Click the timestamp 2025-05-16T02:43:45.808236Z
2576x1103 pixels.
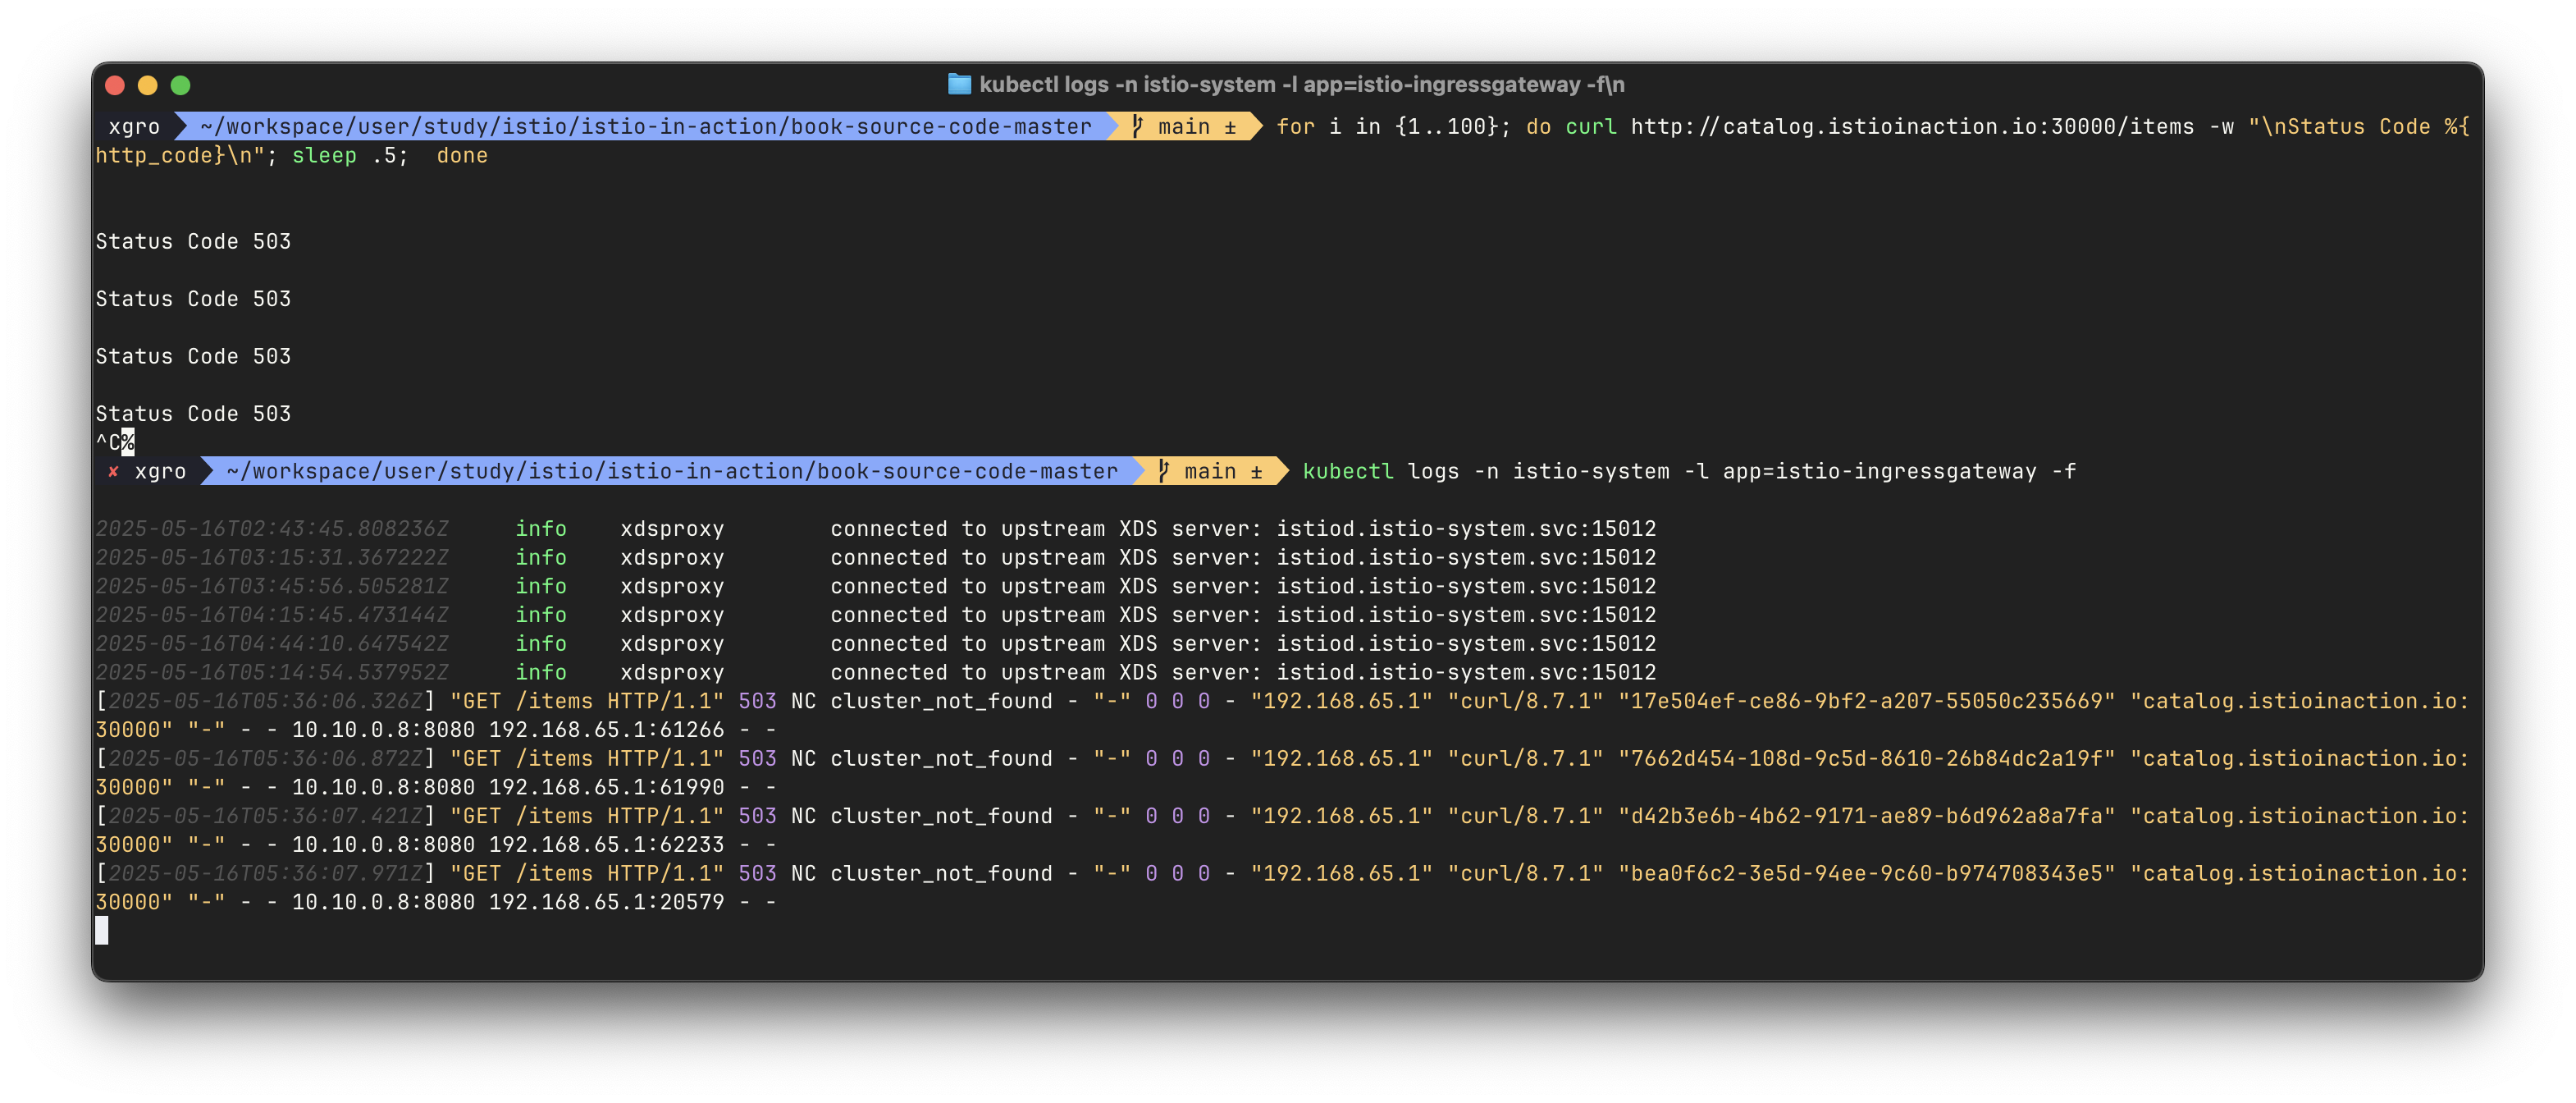click(x=272, y=529)
